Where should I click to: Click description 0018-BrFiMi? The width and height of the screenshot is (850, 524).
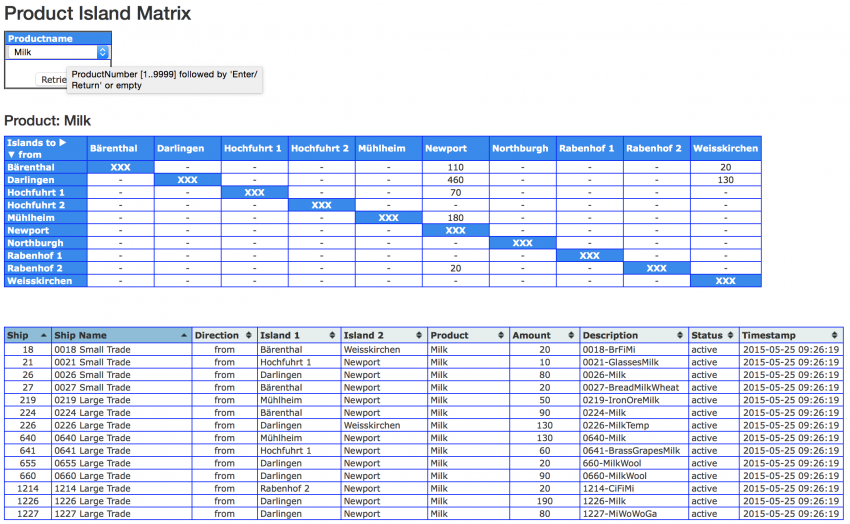point(609,350)
